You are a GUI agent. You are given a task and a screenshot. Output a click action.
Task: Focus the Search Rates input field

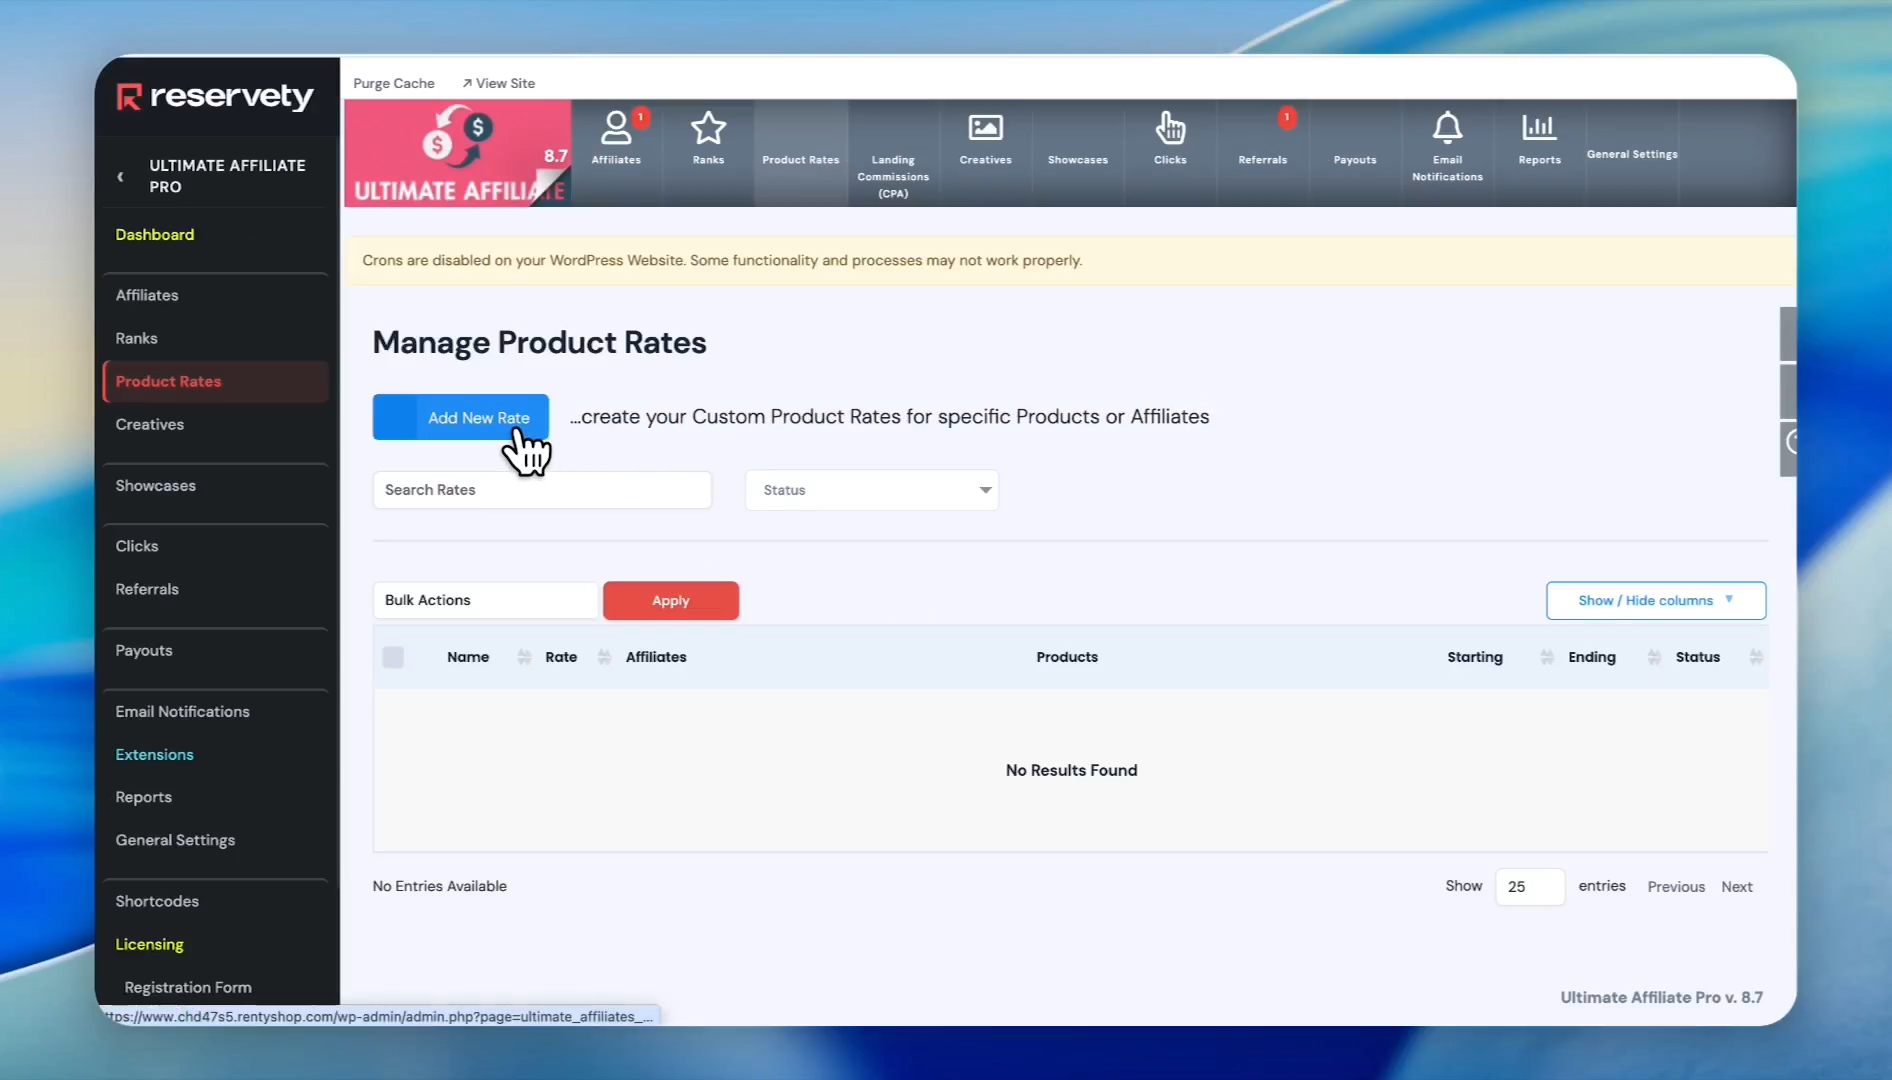coord(542,490)
